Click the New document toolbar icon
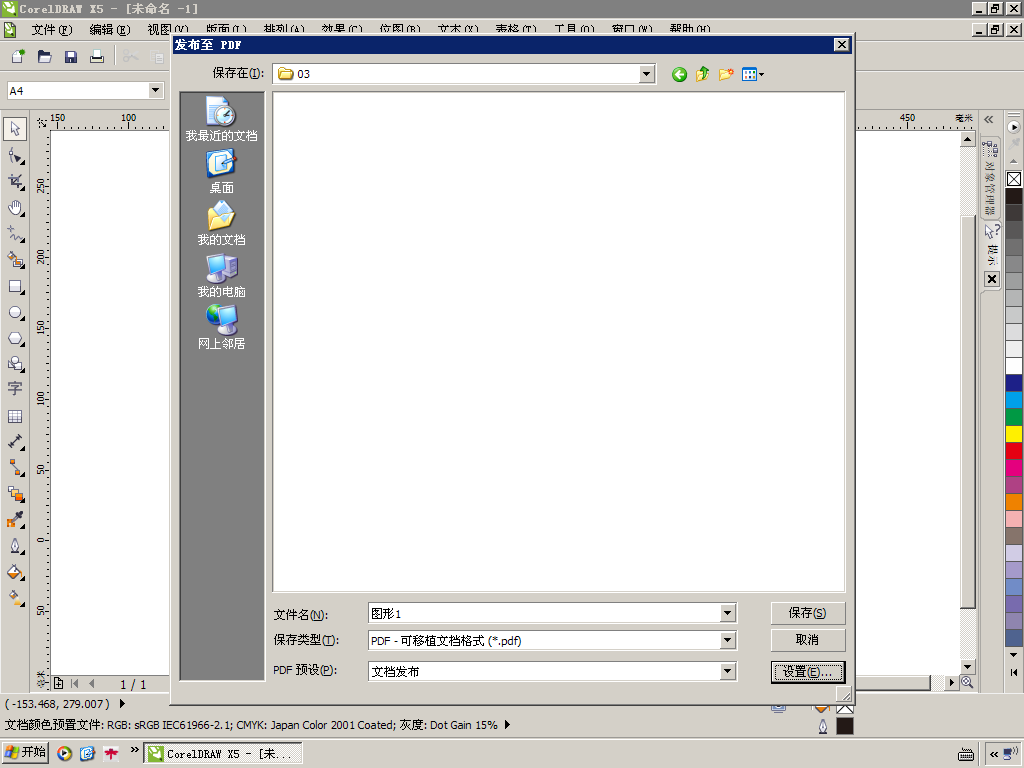This screenshot has height=768, width=1024. point(18,57)
